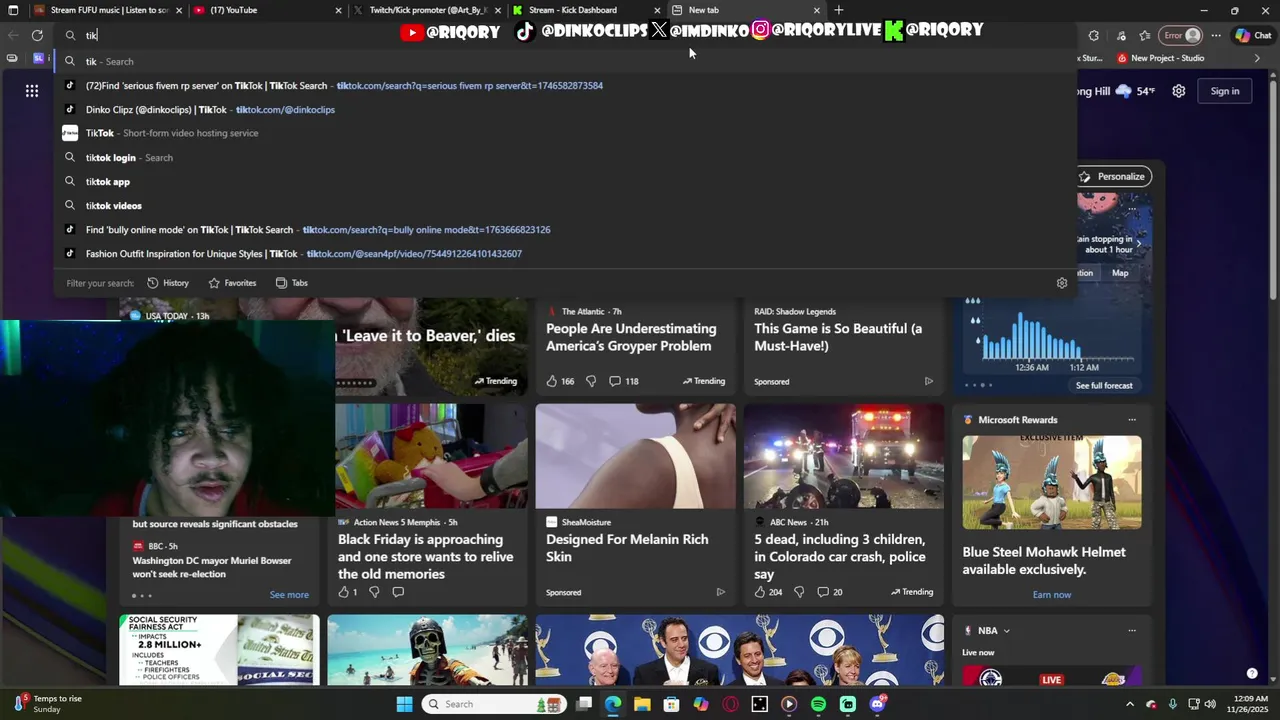Viewport: 1280px width, 720px height.
Task: Select Fashion Outfit Inspiration TikTok suggestion
Action: 565,253
